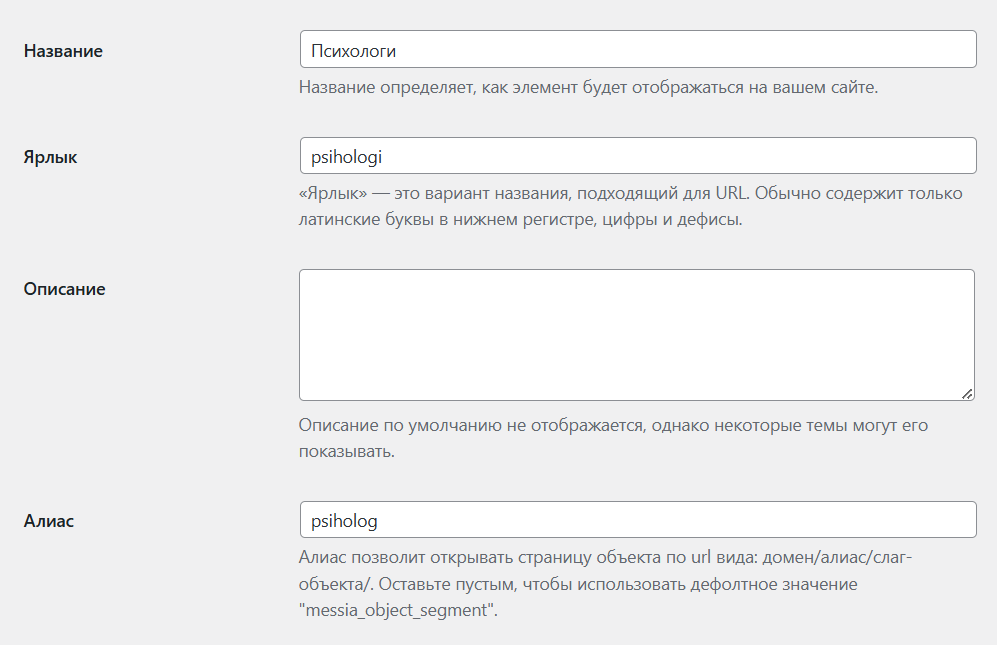Click the Название field label
This screenshot has height=645, width=997.
pos(63,51)
